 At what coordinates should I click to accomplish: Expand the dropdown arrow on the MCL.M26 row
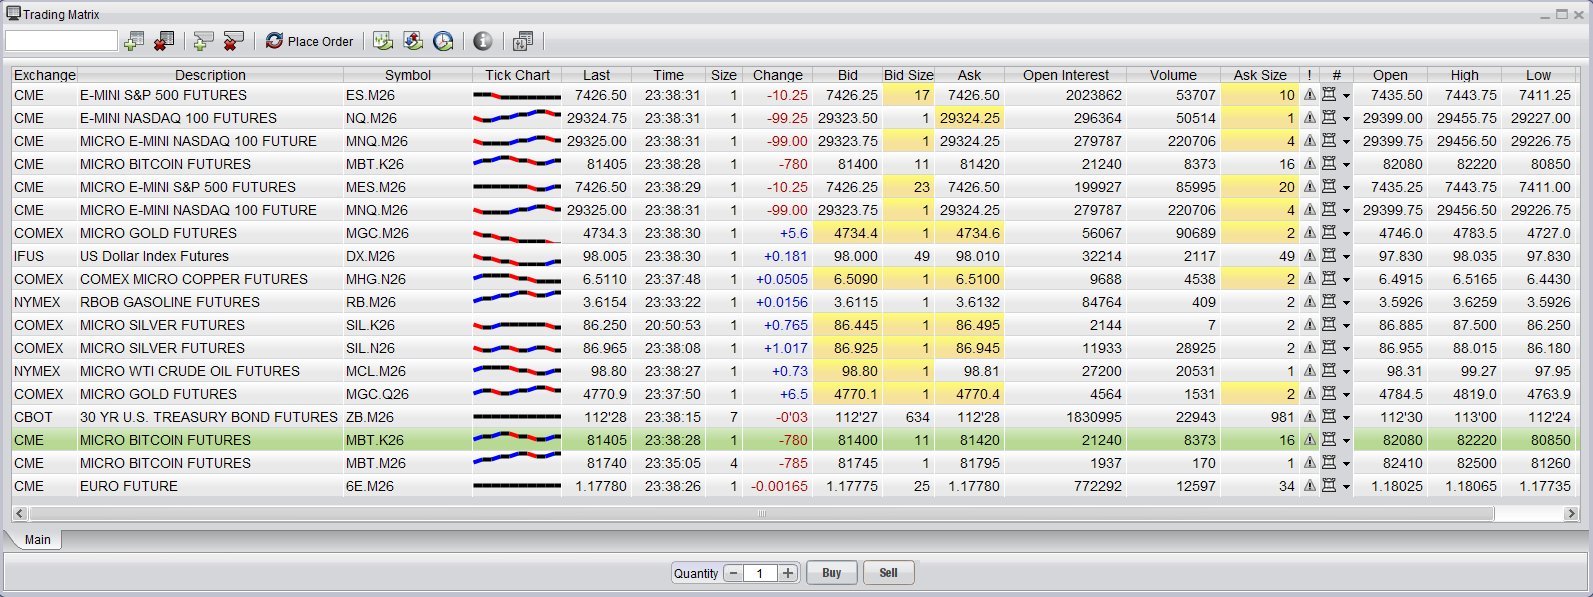tap(1346, 372)
